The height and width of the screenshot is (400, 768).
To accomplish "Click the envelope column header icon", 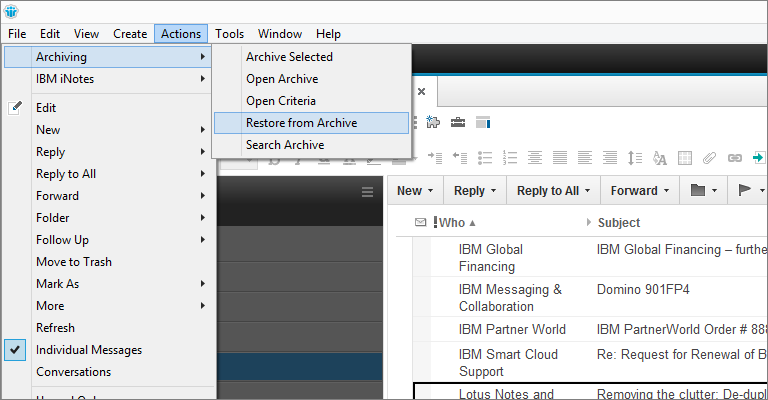I will pyautogui.click(x=420, y=222).
